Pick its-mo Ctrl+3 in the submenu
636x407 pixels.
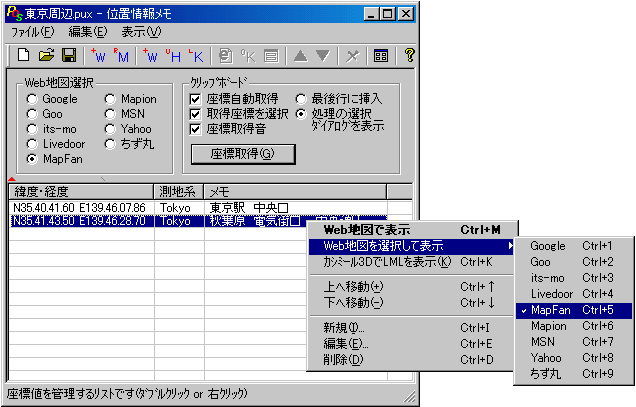[574, 278]
